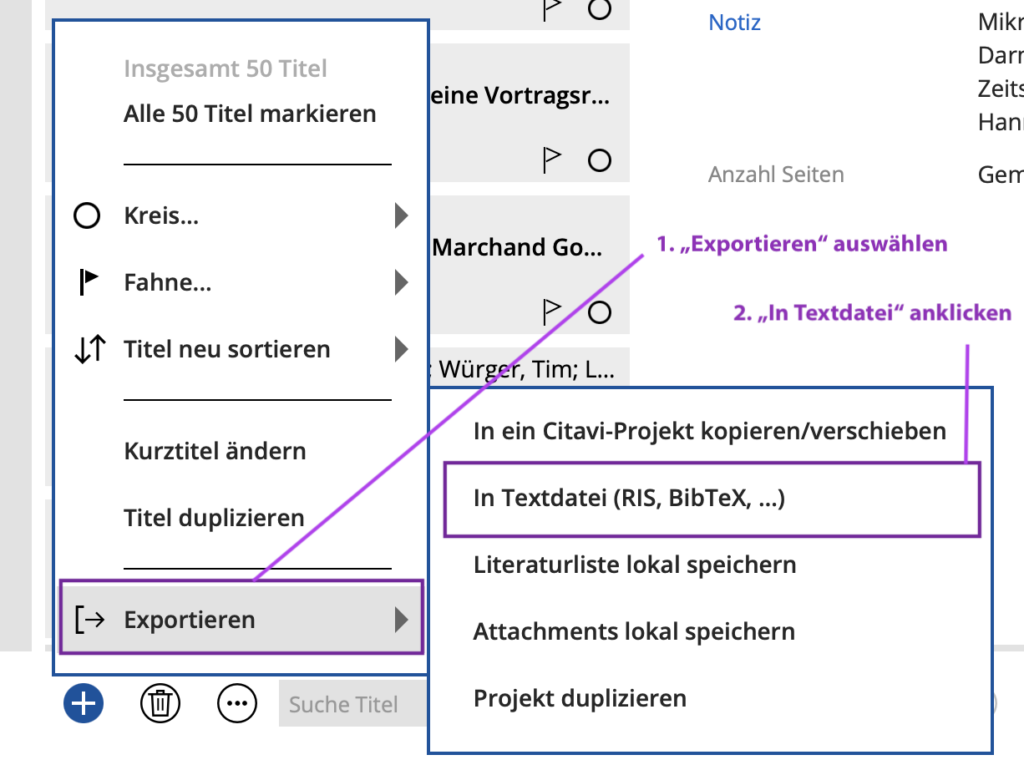Select In Textdatei (RIS, BibTeX, …)
The height and width of the screenshot is (765, 1024).
[x=712, y=499]
